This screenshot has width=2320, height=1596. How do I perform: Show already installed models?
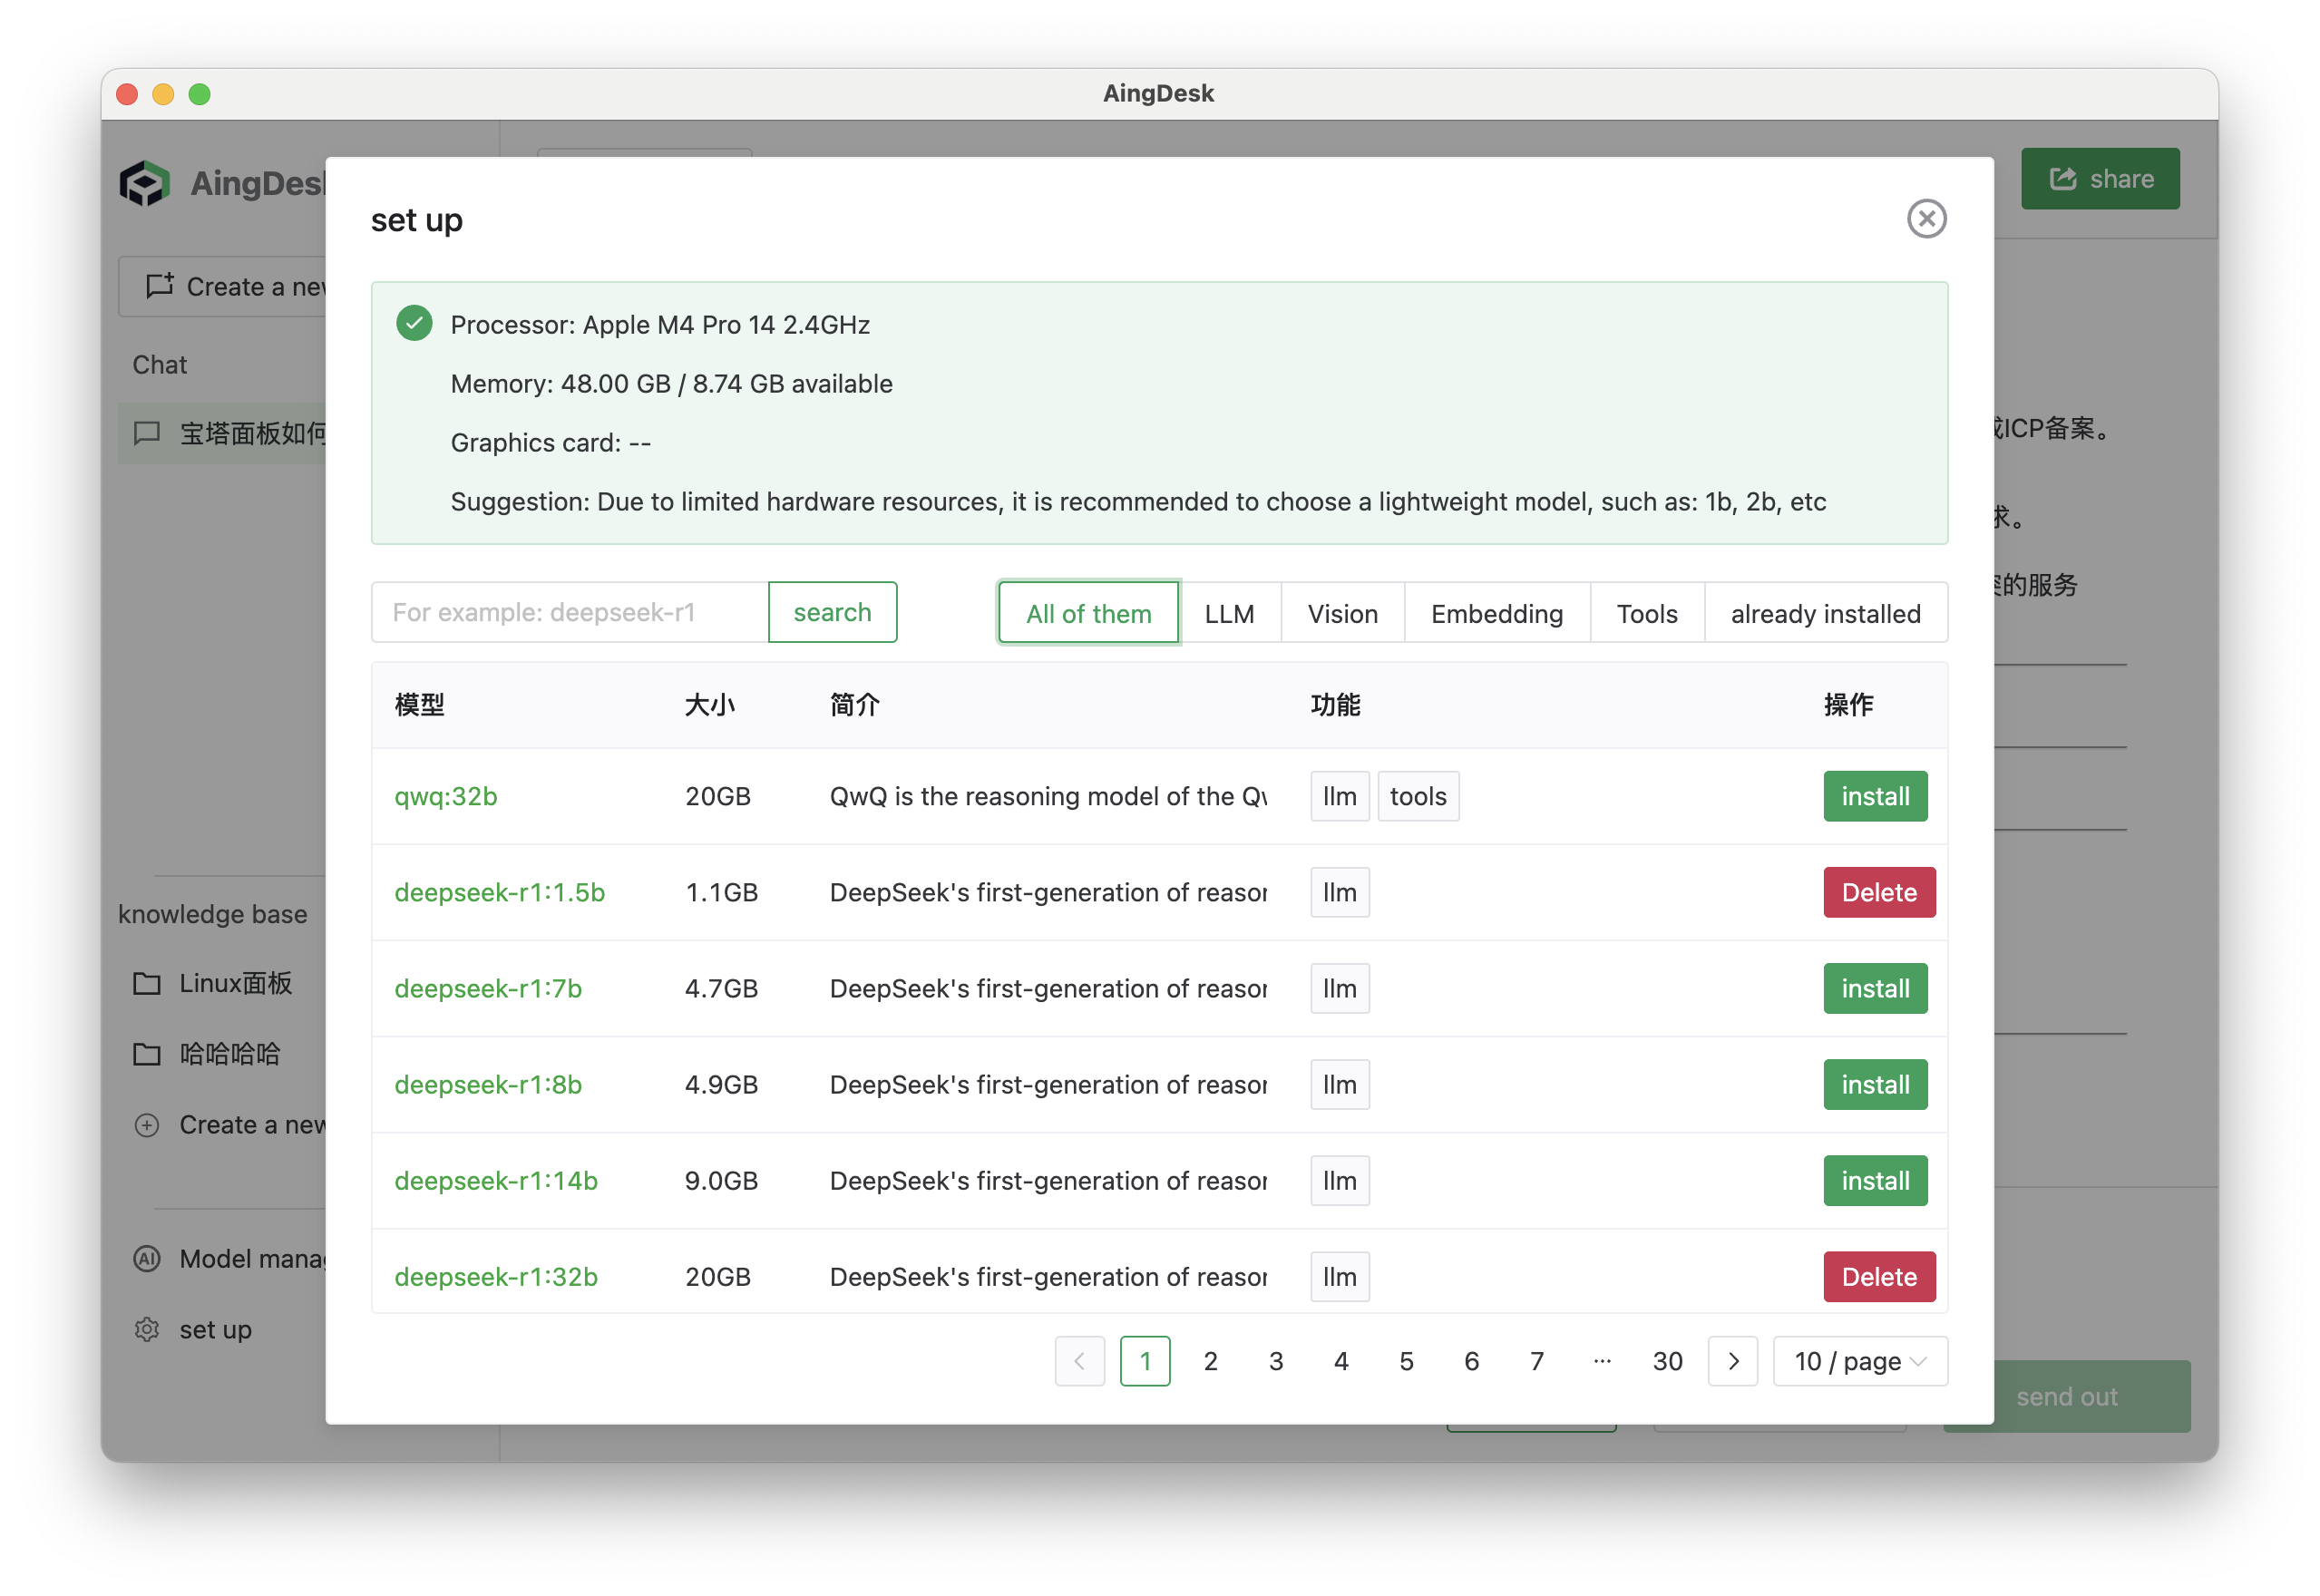[1825, 613]
